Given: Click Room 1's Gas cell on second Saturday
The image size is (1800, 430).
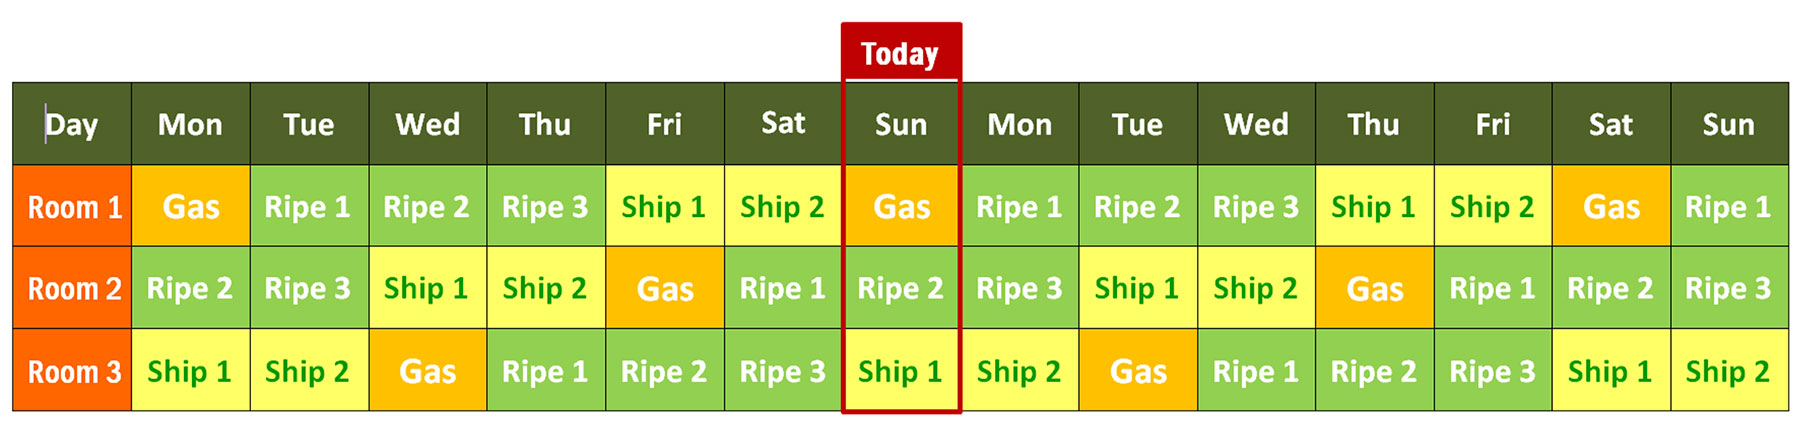Looking at the screenshot, I should click(x=1611, y=207).
